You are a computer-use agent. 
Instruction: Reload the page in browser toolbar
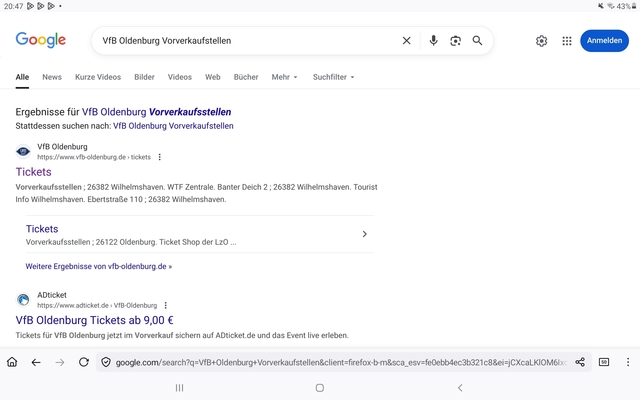point(84,362)
